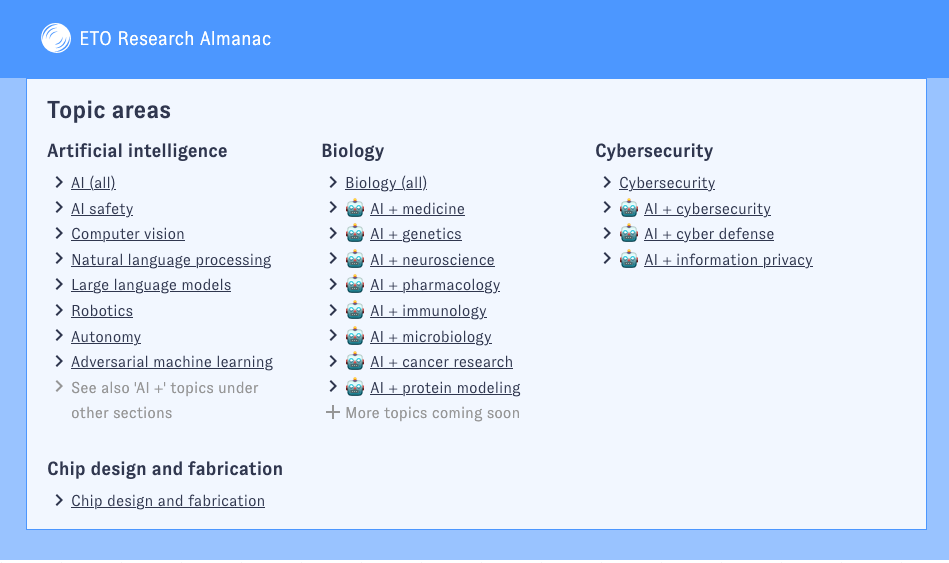This screenshot has height=563, width=949.
Task: Click the plus icon before More topics coming soon
Action: click(x=332, y=412)
